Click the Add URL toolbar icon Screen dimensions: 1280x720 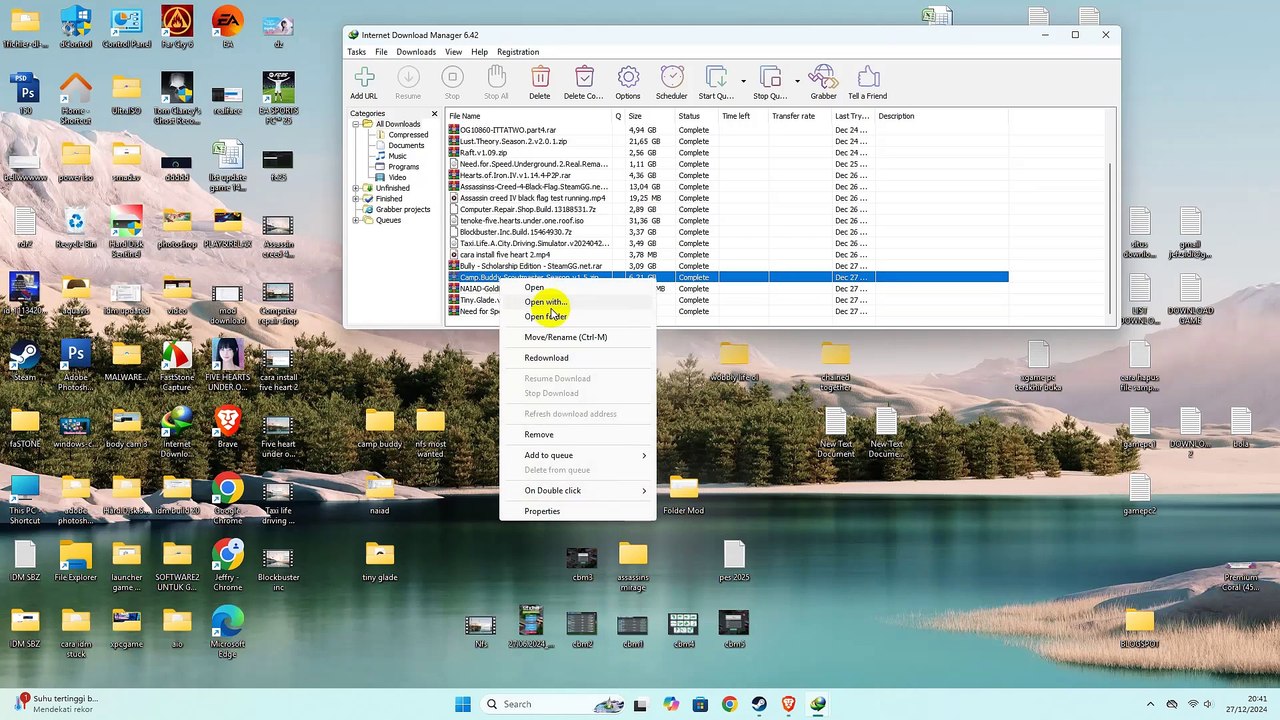click(x=364, y=83)
